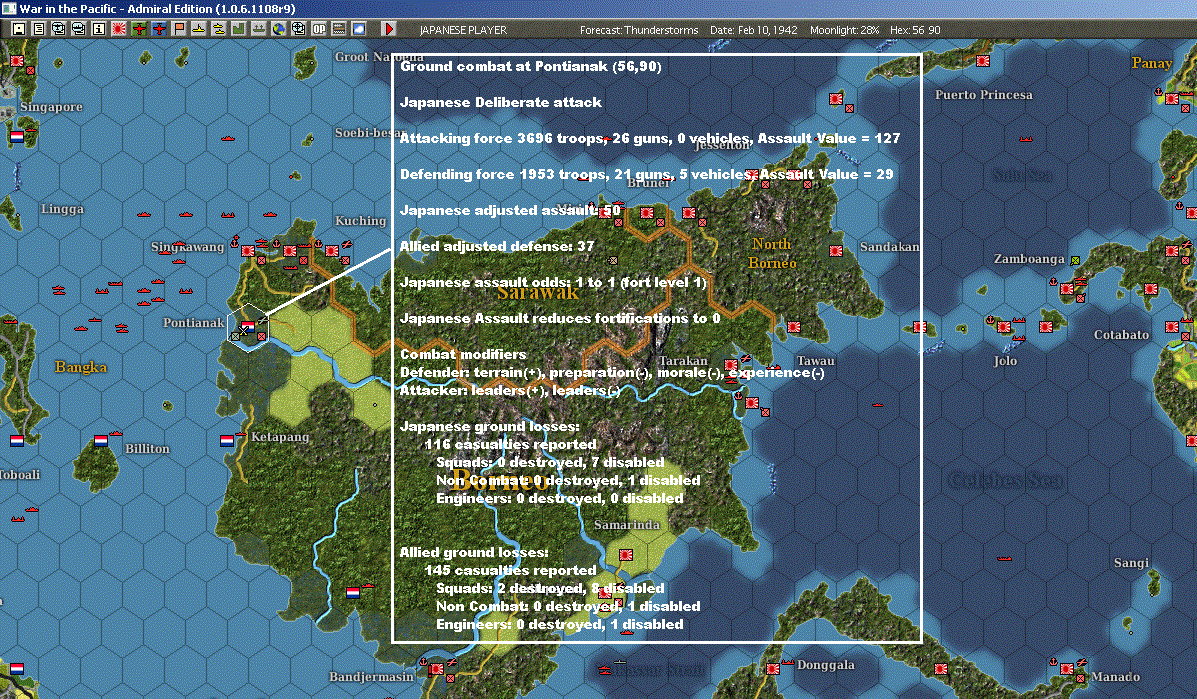Screen dimensions: 1197x699
Task: Select the highlighted Pontianak hex unit stack
Action: pyautogui.click(x=248, y=329)
